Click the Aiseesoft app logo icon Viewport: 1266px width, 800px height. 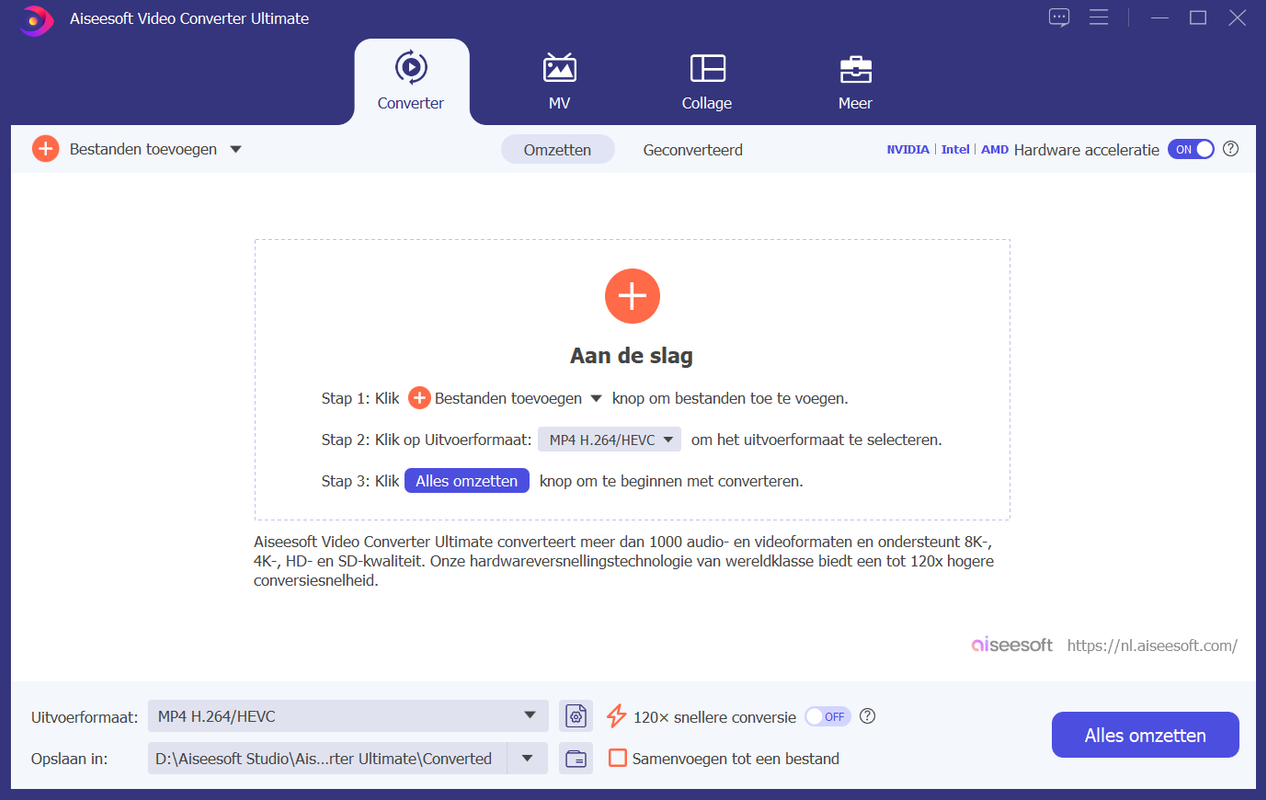coord(36,18)
